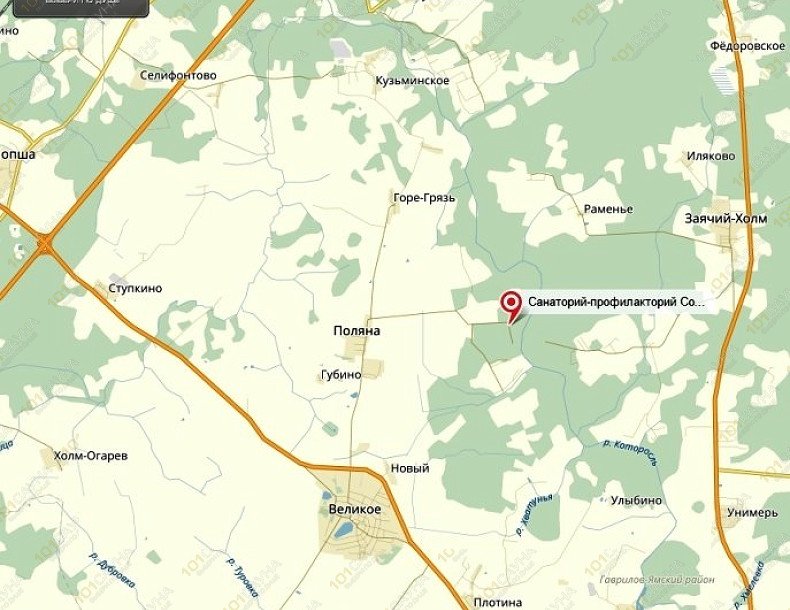
Task: Click the orange road interchange junction icon
Action: point(45,245)
